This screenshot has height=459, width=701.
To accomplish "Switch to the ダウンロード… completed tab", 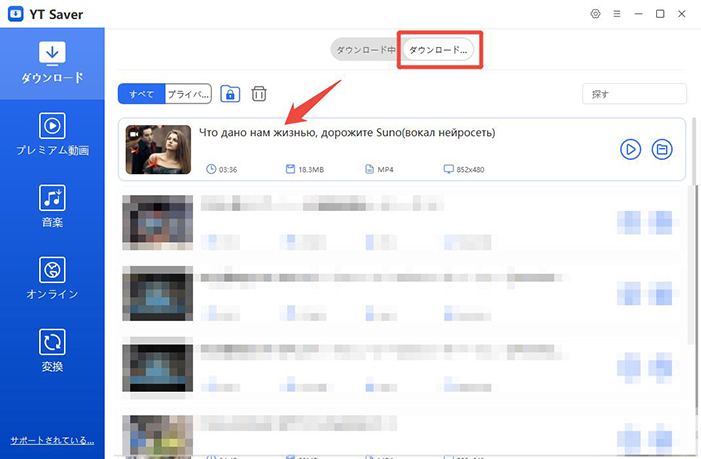I will point(438,50).
